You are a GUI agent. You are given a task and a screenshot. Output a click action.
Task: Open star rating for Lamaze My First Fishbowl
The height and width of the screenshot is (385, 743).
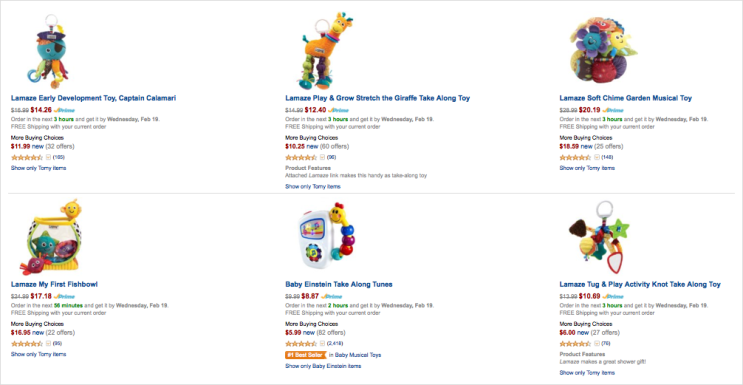click(27, 343)
